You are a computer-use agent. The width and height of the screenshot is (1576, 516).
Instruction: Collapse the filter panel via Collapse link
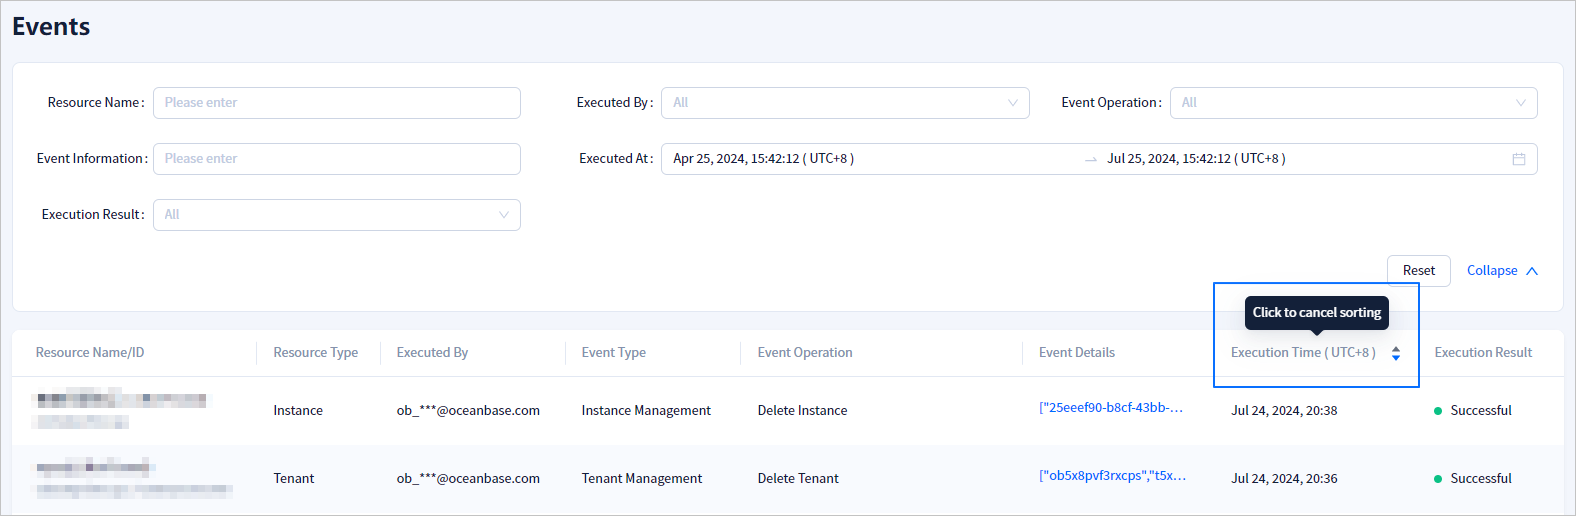[1491, 271]
